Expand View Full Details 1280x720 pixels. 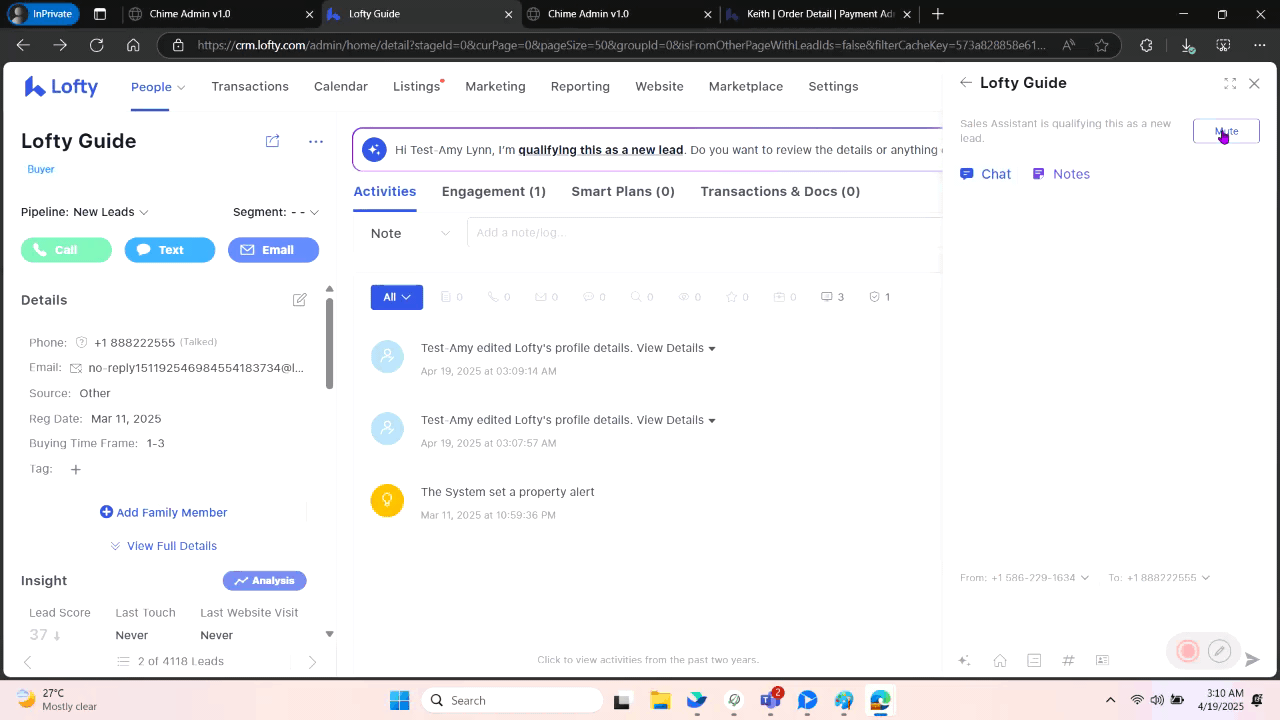coord(163,546)
